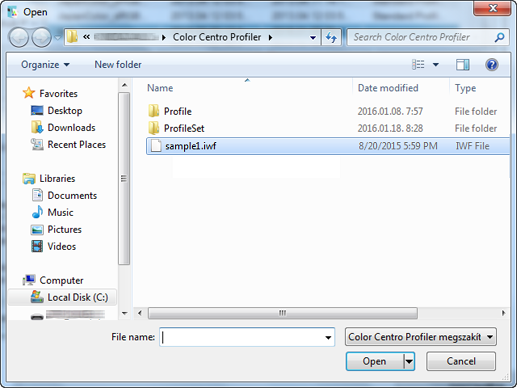Click New folder

click(x=118, y=65)
